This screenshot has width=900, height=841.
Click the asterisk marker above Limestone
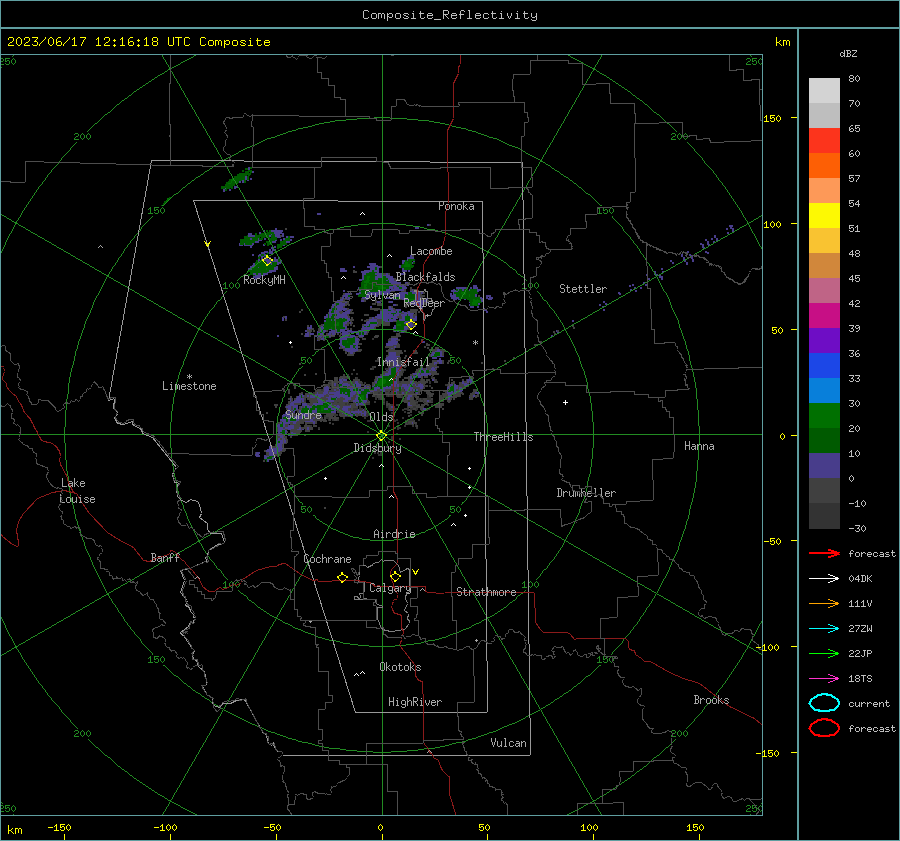[x=189, y=377]
